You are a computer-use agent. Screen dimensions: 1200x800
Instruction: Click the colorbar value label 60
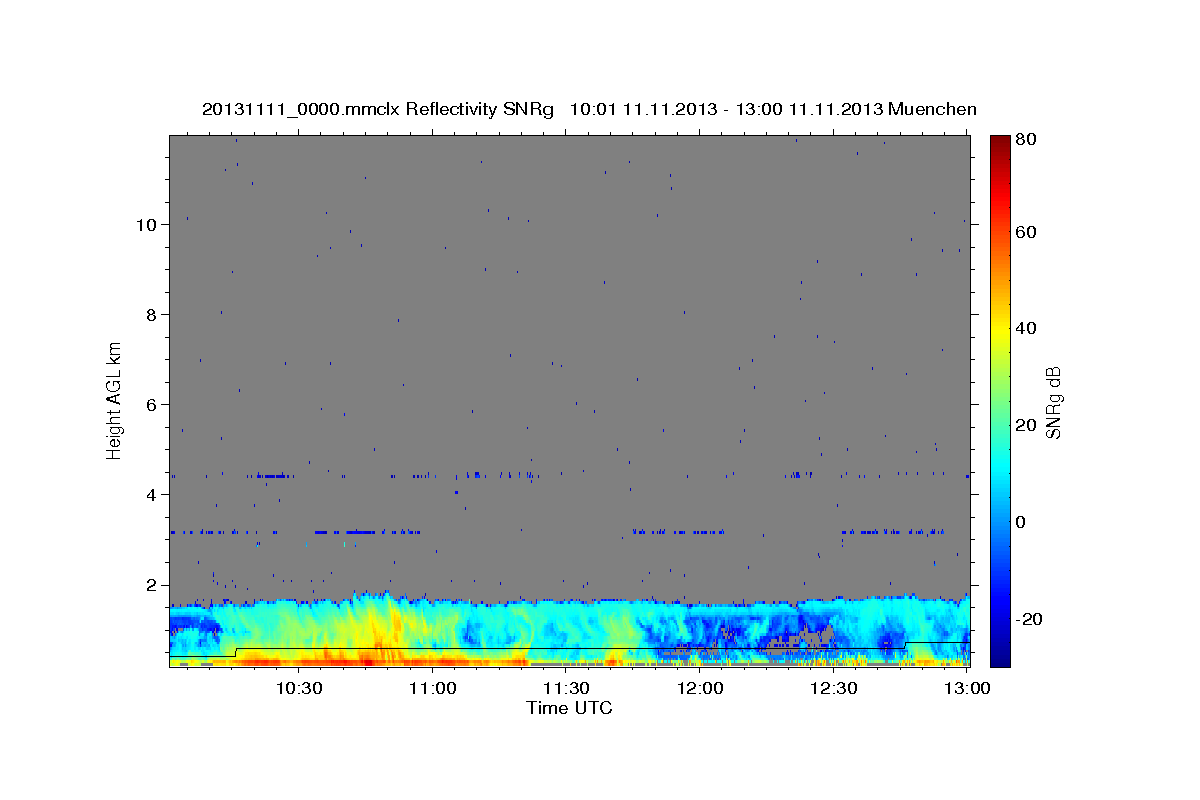point(1025,232)
